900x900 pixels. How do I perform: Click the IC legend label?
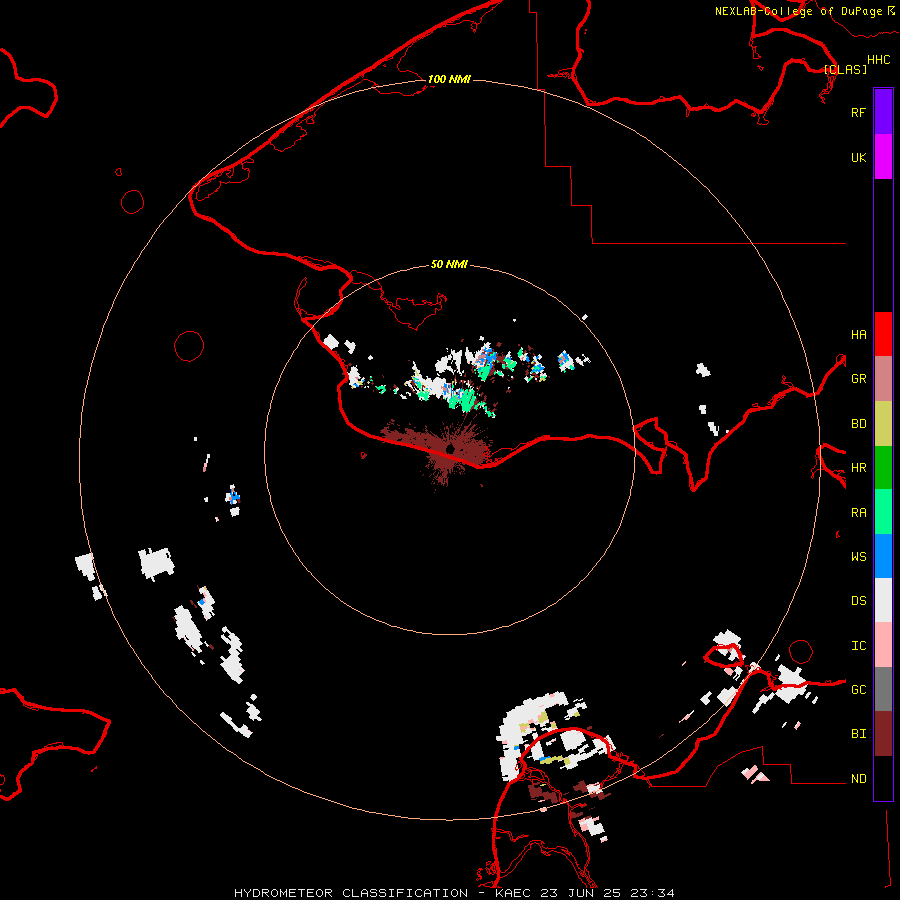tap(858, 646)
